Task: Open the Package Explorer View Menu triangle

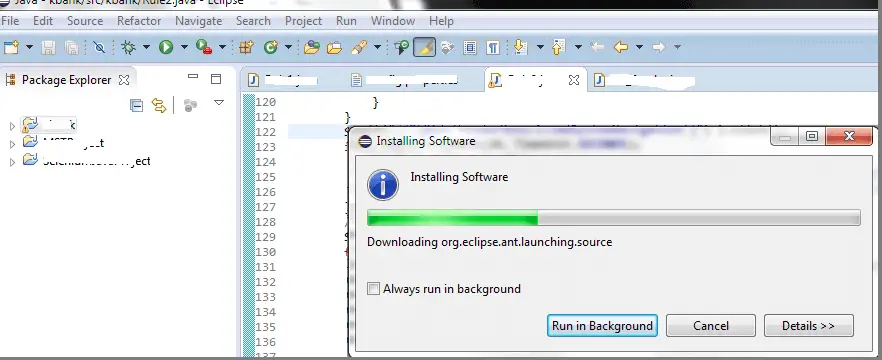Action: pyautogui.click(x=219, y=102)
